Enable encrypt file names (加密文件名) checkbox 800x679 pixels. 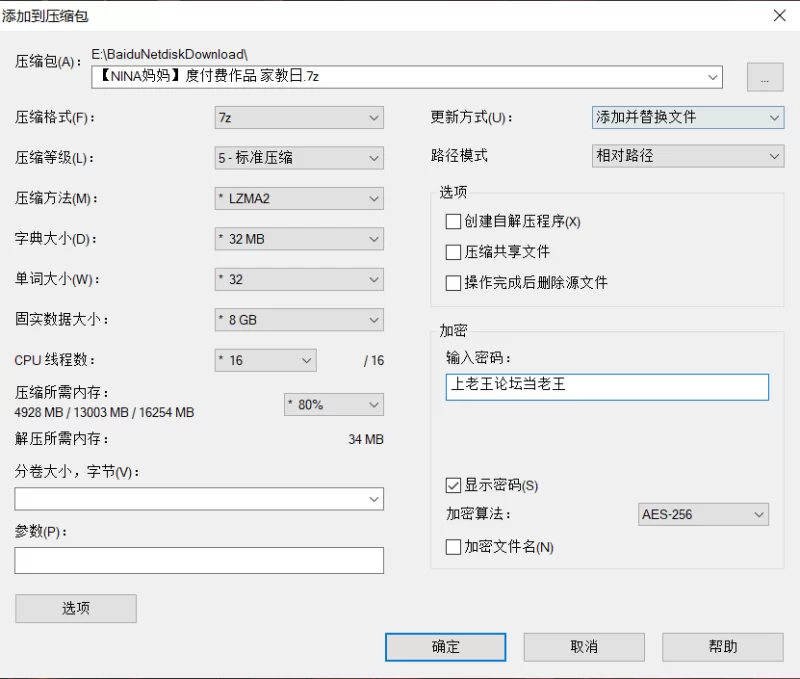(453, 547)
